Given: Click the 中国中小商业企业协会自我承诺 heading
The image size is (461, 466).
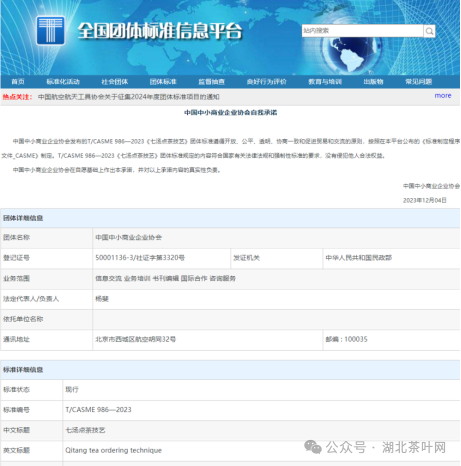Looking at the screenshot, I should [x=230, y=113].
